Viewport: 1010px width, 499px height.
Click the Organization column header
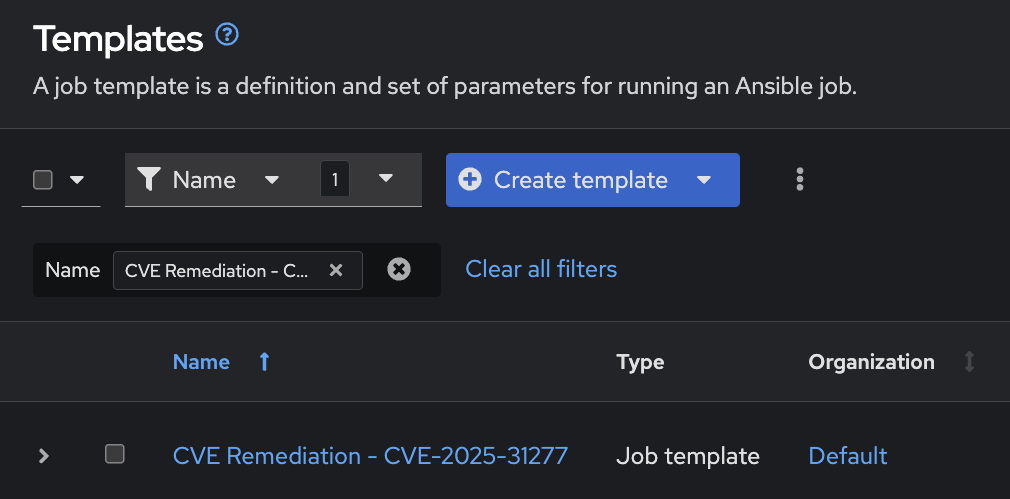[872, 362]
